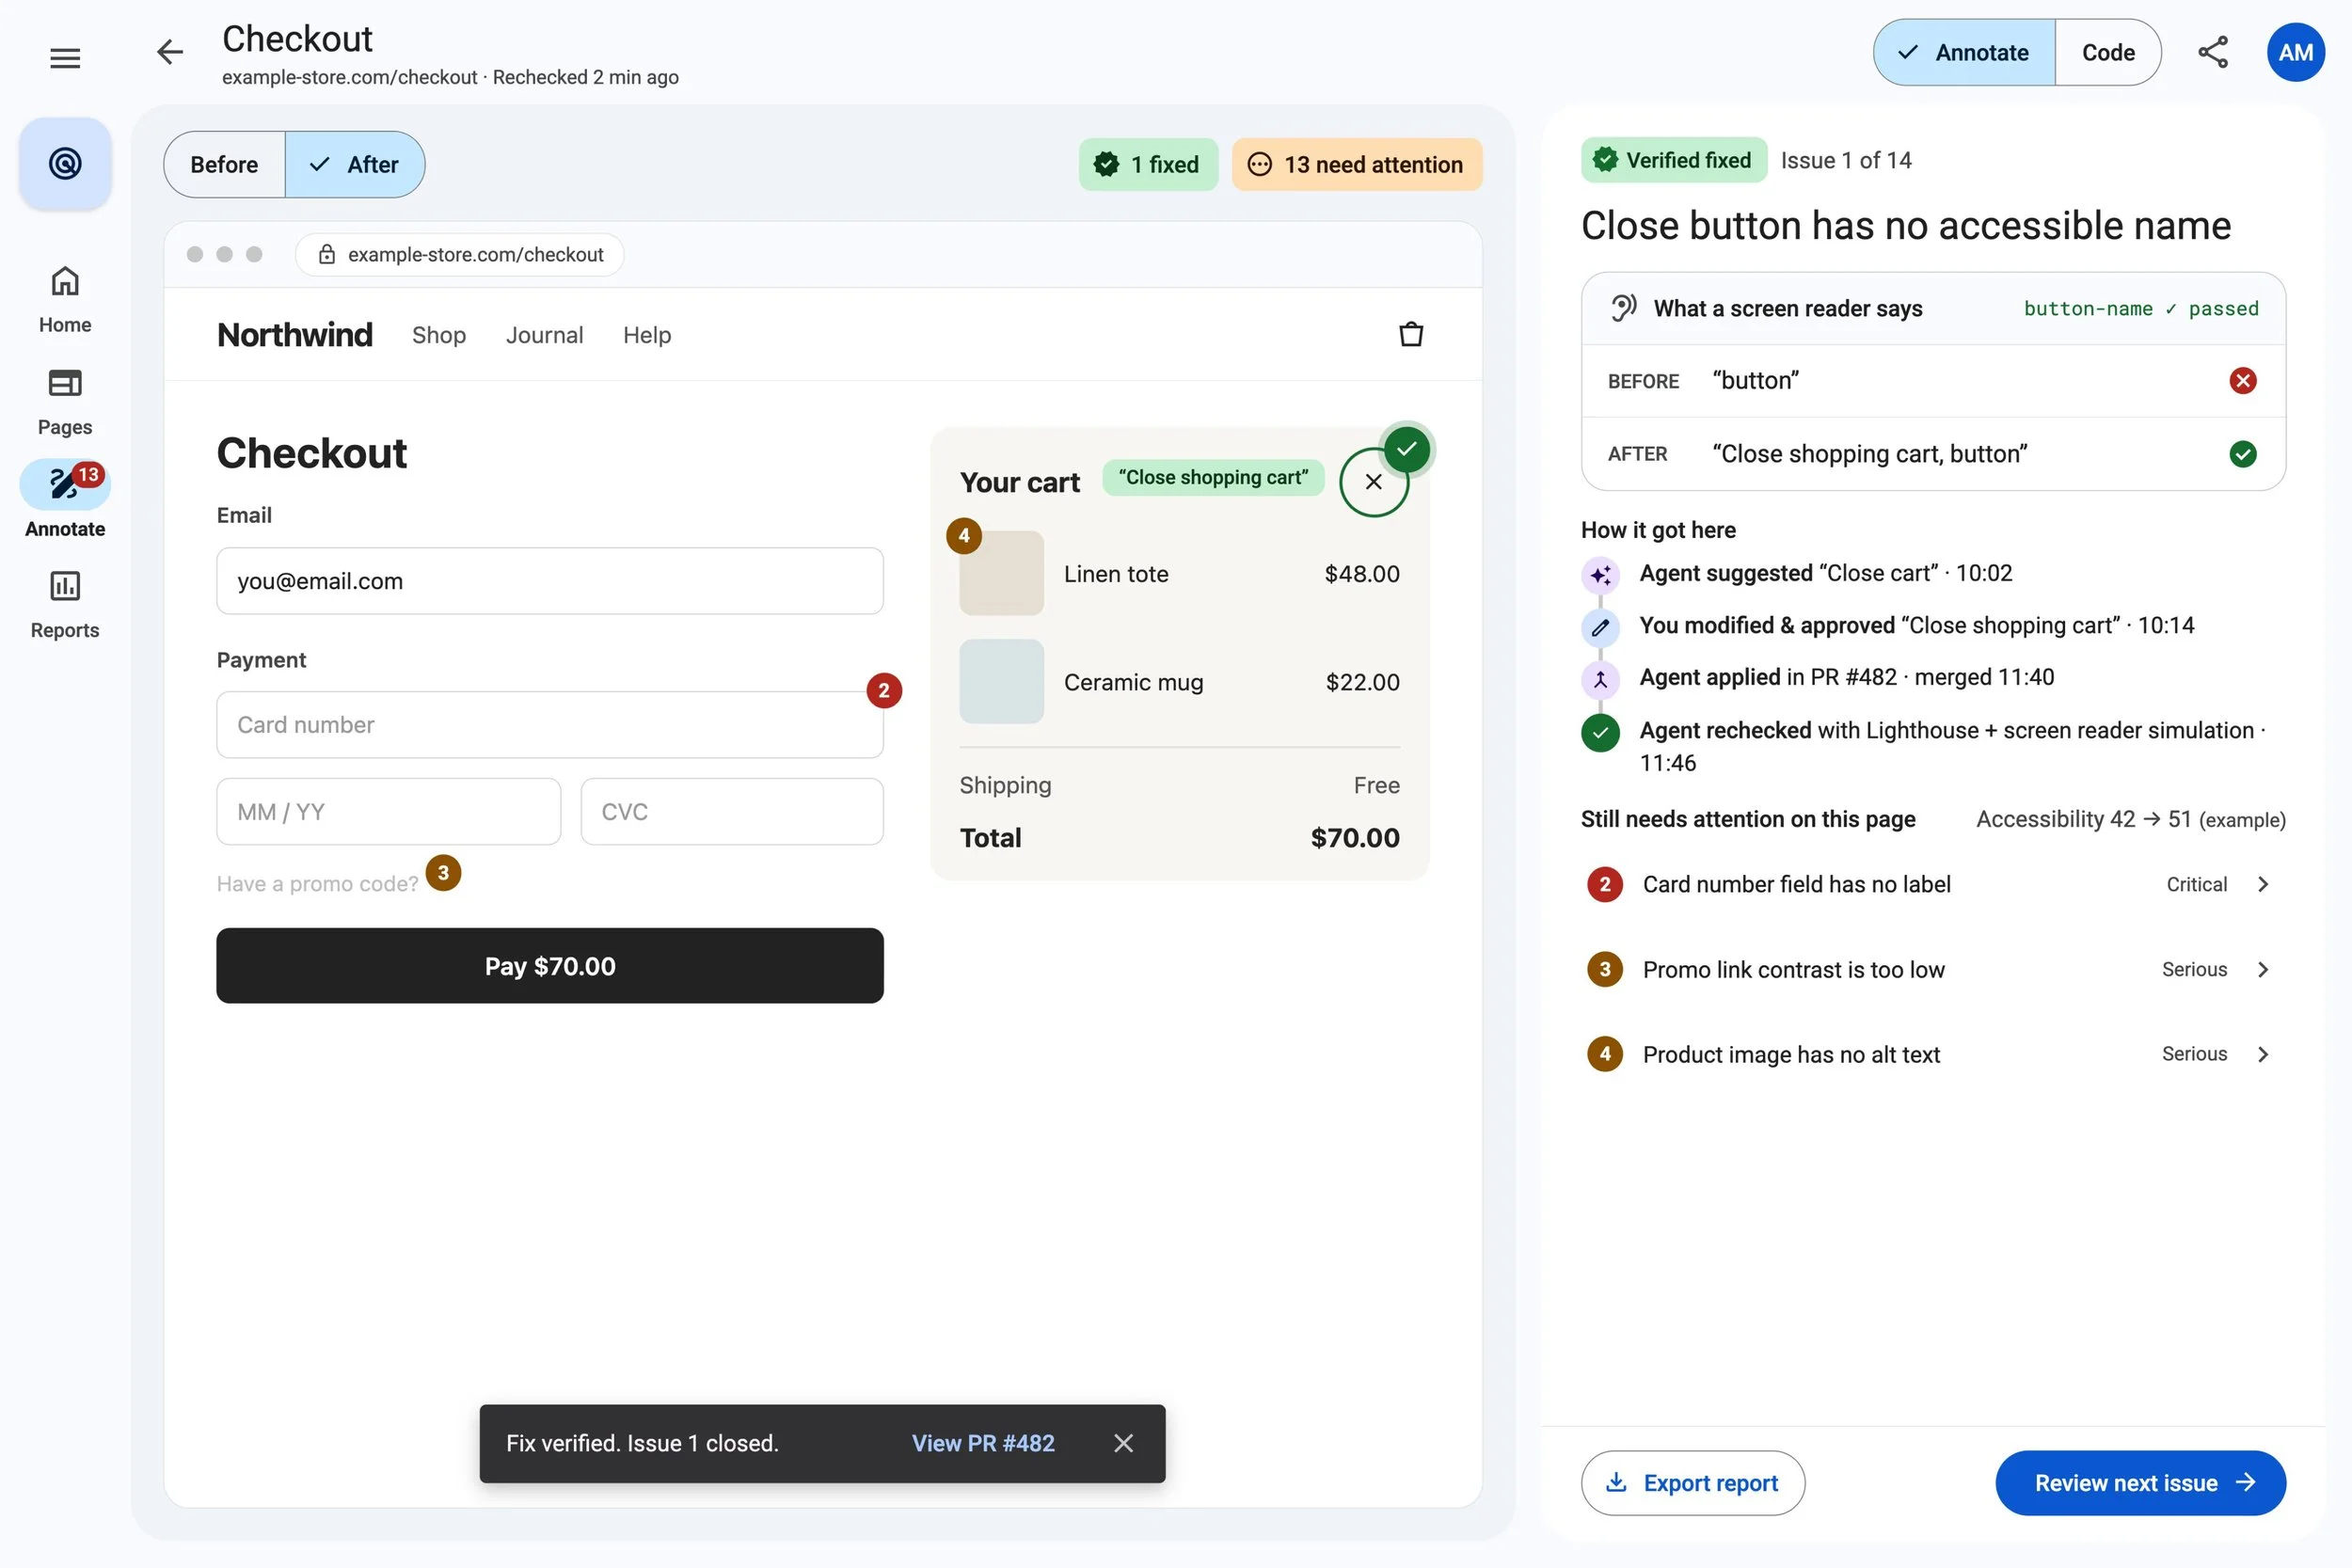Open the Help nav item

pyautogui.click(x=647, y=335)
